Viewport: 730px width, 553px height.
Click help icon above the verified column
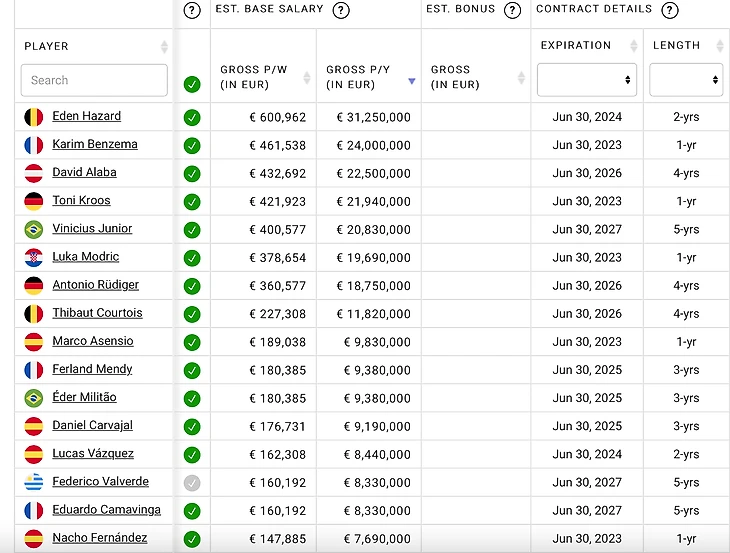coord(192,10)
